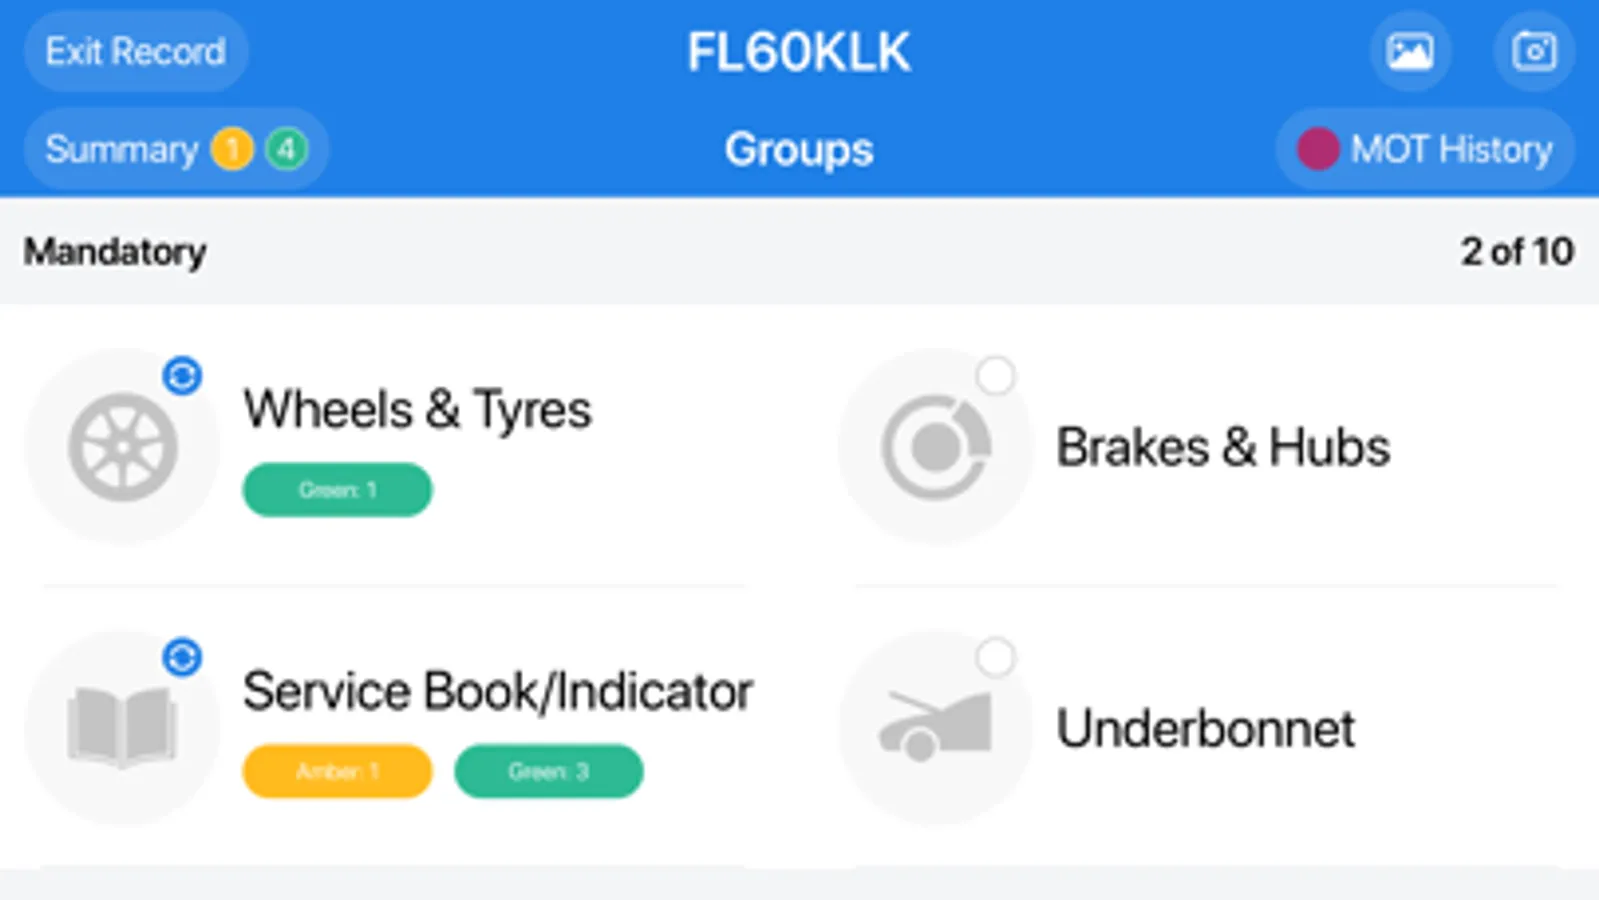Open the image gallery icon
The width and height of the screenshot is (1599, 900).
click(1410, 51)
